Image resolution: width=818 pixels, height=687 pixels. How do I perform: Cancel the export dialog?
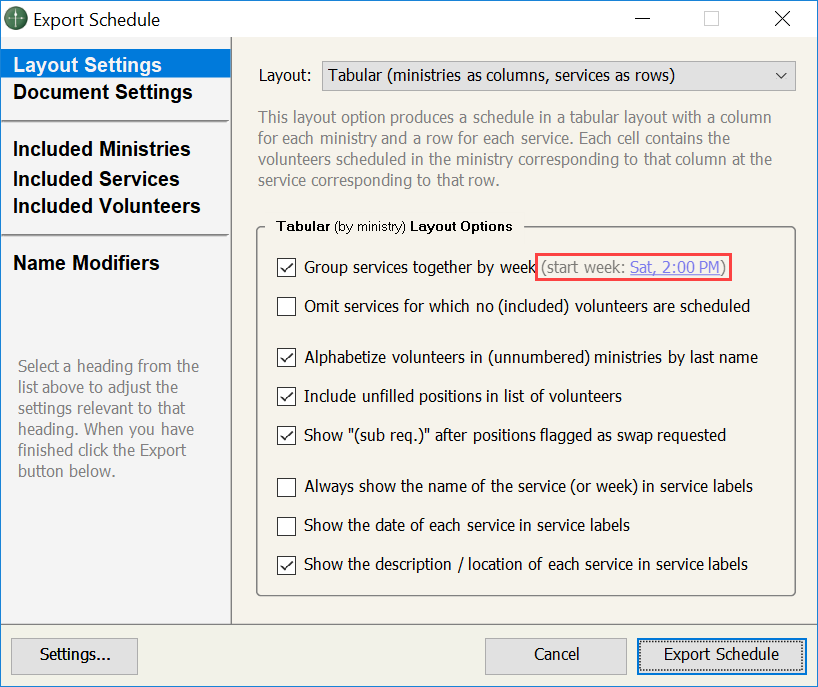tap(556, 655)
